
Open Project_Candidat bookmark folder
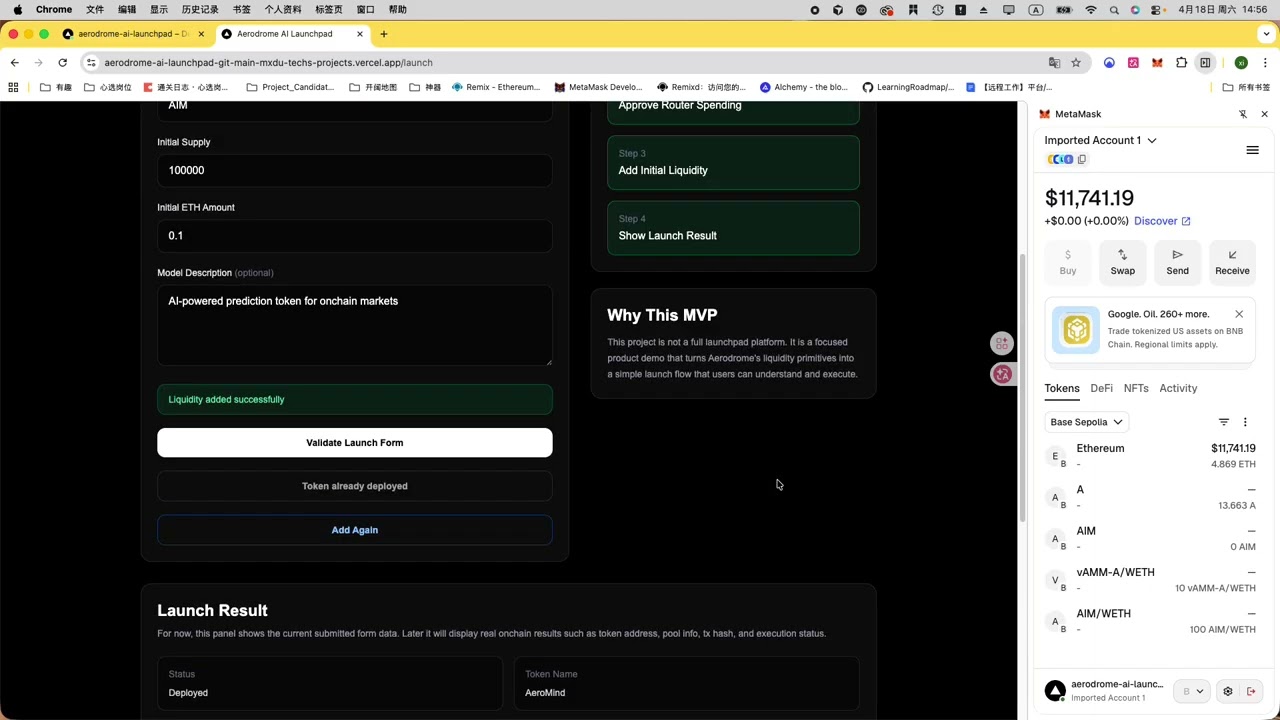pos(291,87)
